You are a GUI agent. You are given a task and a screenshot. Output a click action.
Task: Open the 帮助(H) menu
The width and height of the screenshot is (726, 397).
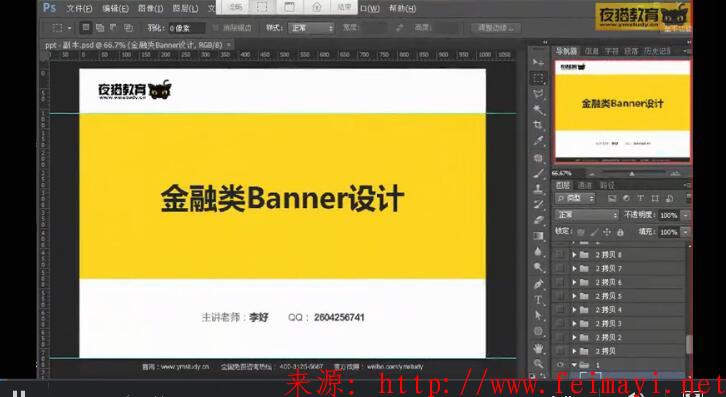(402, 8)
